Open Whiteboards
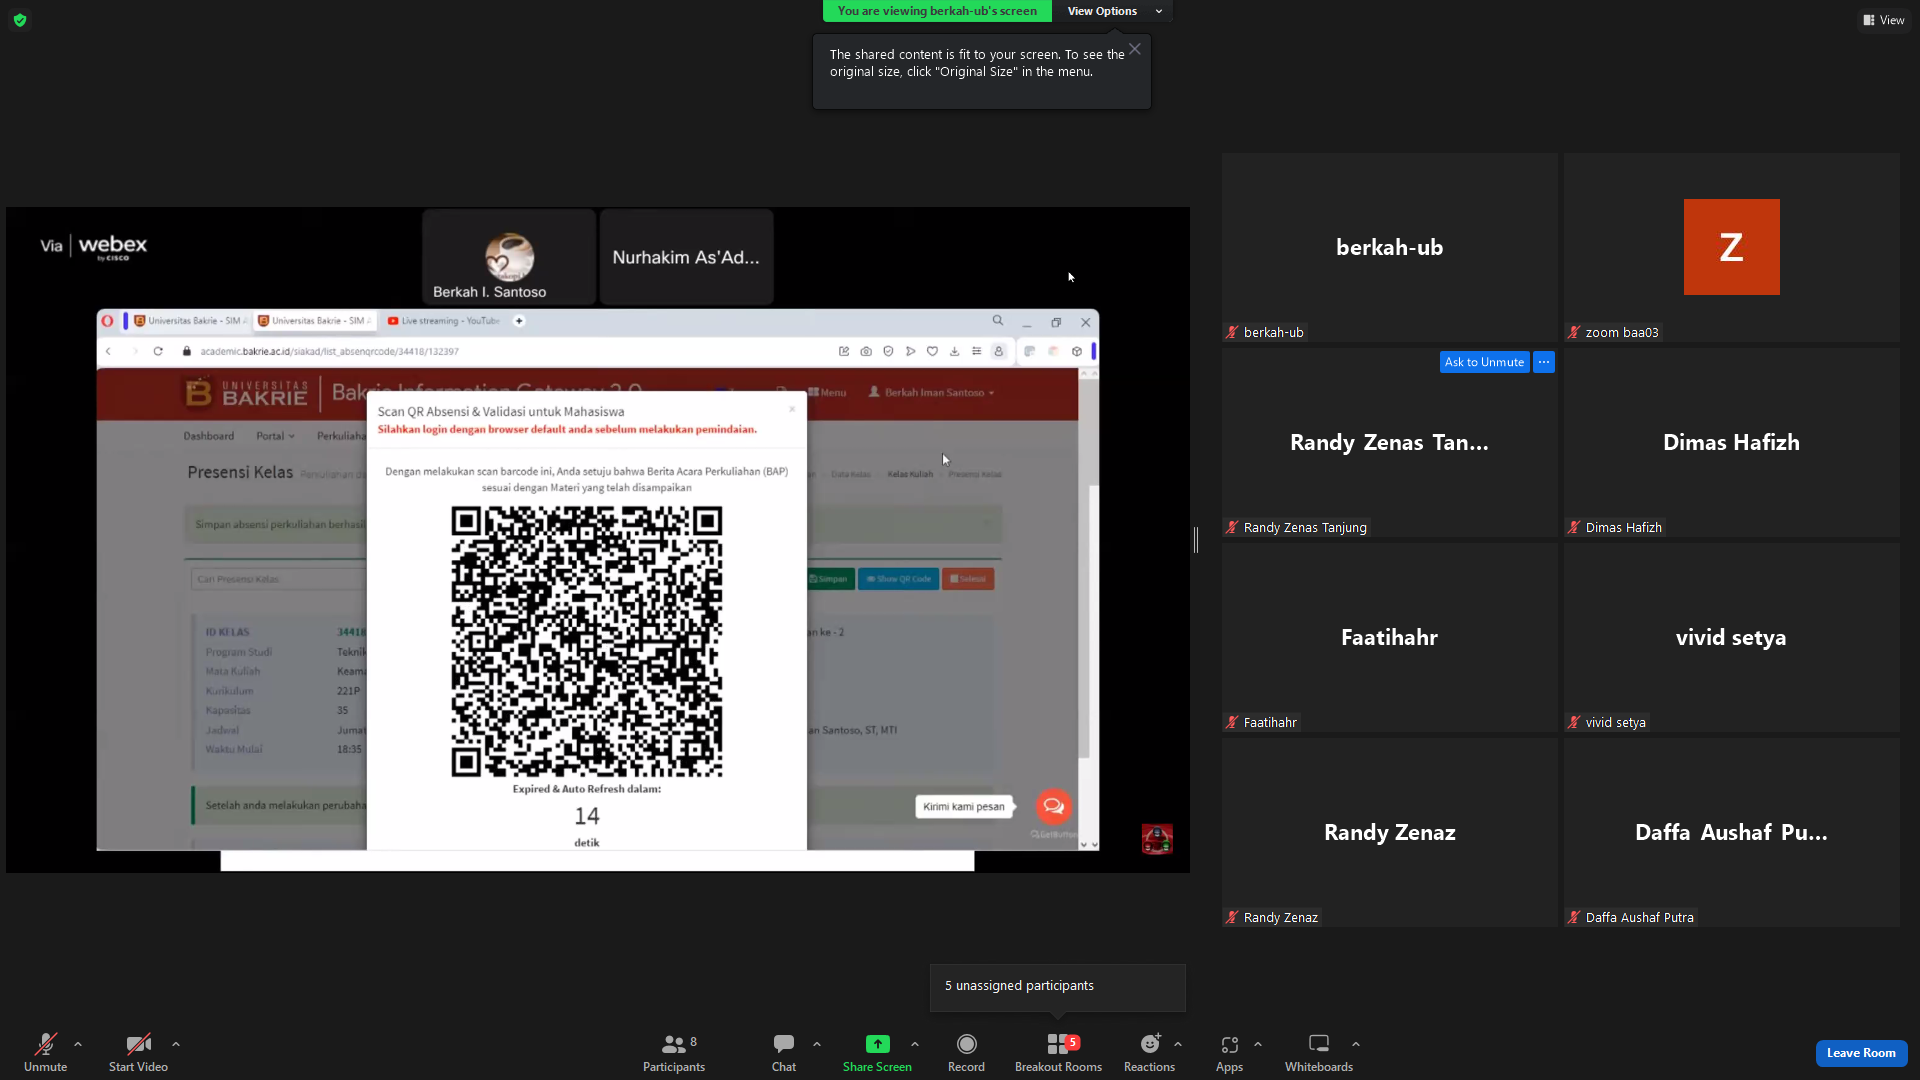 1319,1052
